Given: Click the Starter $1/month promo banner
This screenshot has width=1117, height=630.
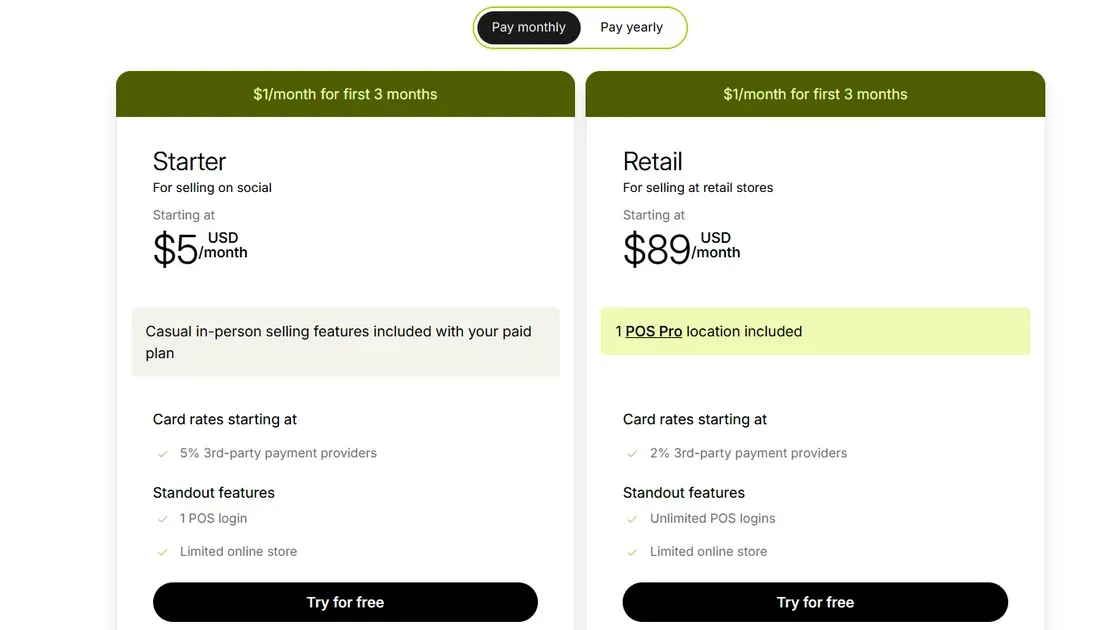Looking at the screenshot, I should 345,94.
